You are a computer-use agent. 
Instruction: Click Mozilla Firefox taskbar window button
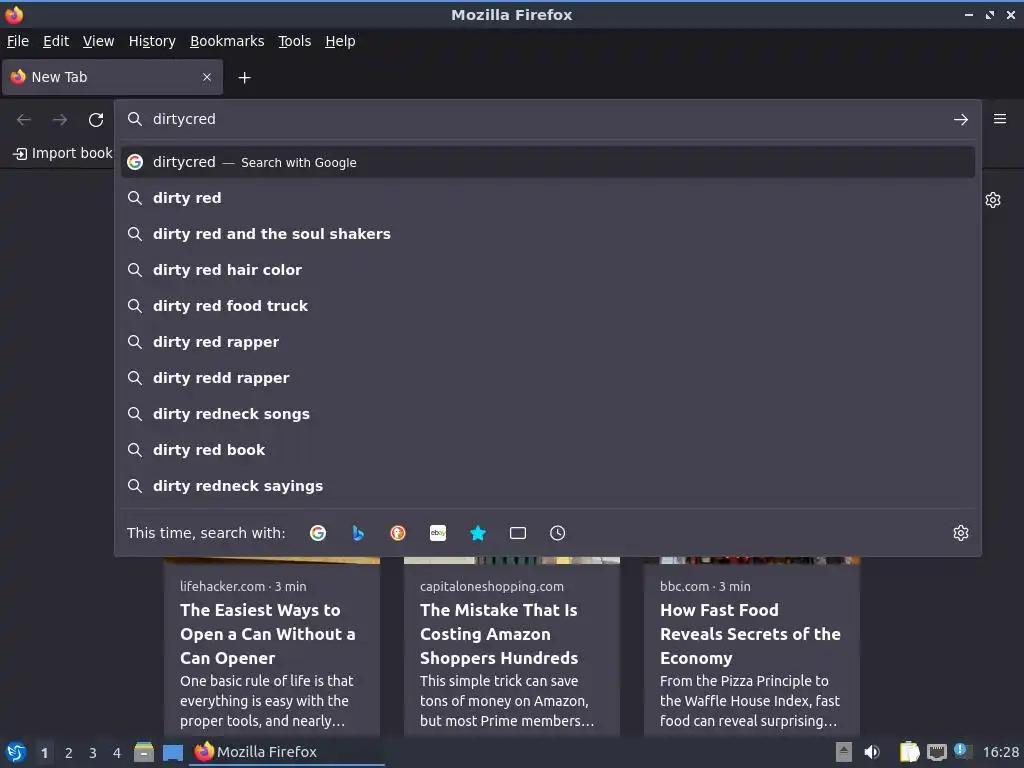(x=287, y=752)
